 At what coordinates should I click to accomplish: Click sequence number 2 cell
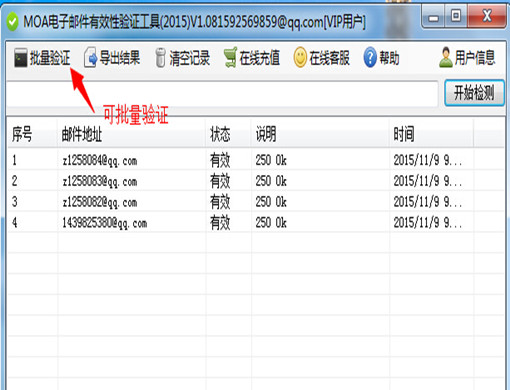point(14,181)
